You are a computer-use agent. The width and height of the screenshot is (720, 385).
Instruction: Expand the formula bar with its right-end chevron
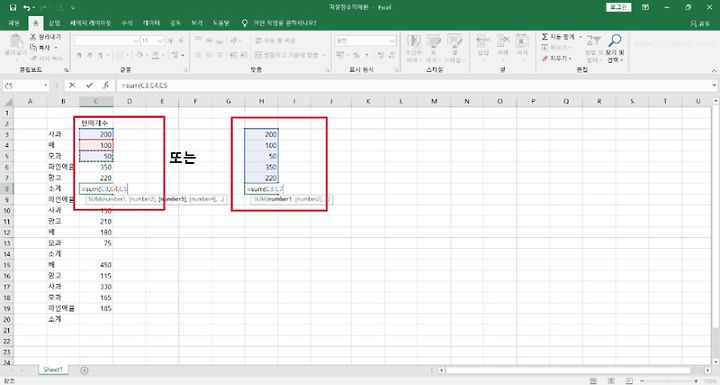[714, 85]
